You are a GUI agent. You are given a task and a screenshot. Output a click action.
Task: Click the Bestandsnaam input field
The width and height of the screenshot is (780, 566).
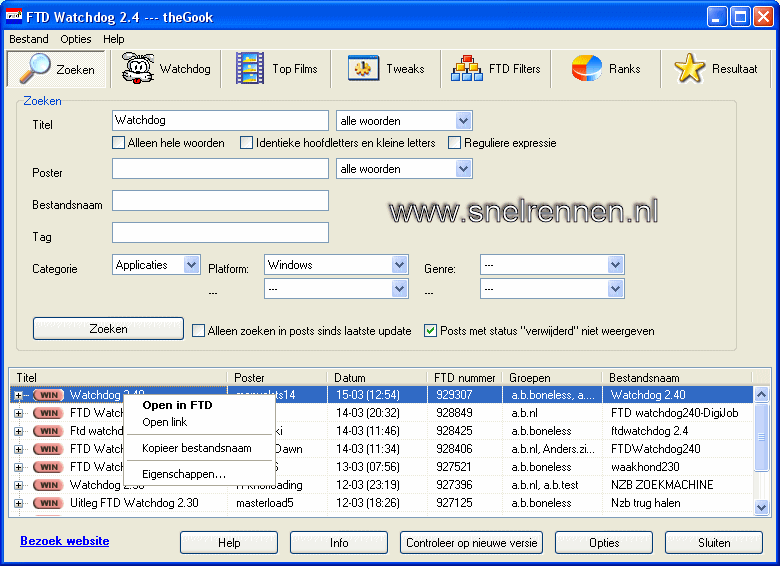pyautogui.click(x=220, y=200)
